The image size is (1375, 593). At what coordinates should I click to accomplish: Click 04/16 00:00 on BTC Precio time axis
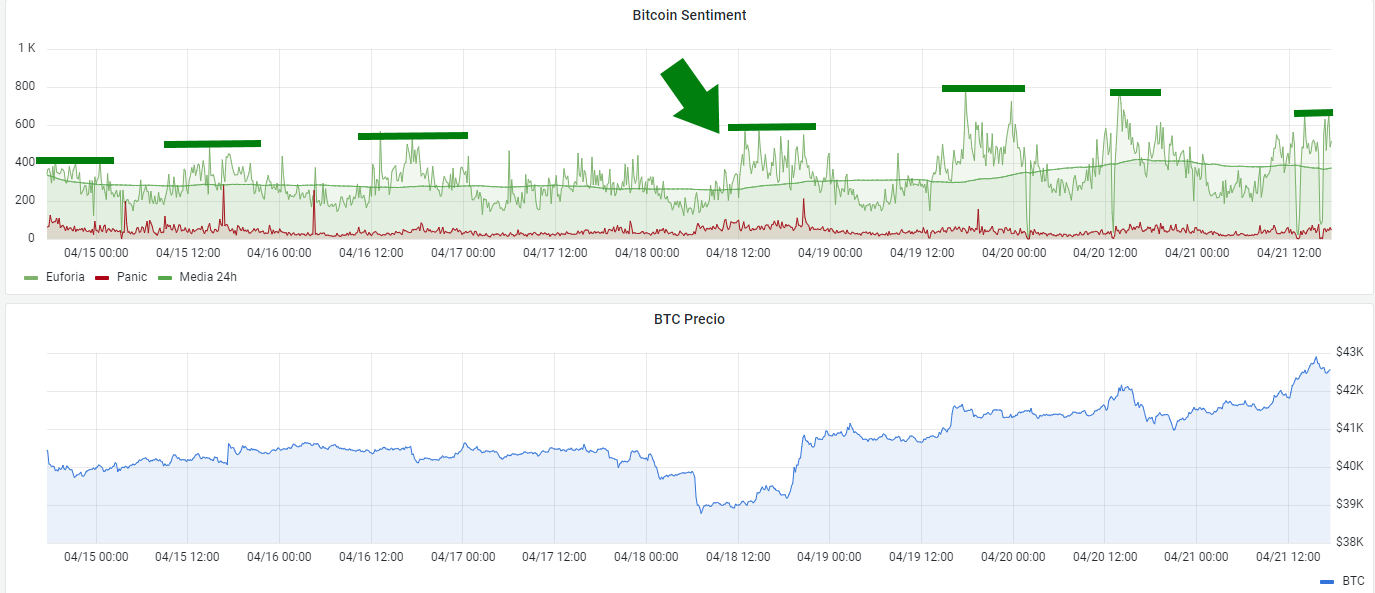(x=279, y=557)
